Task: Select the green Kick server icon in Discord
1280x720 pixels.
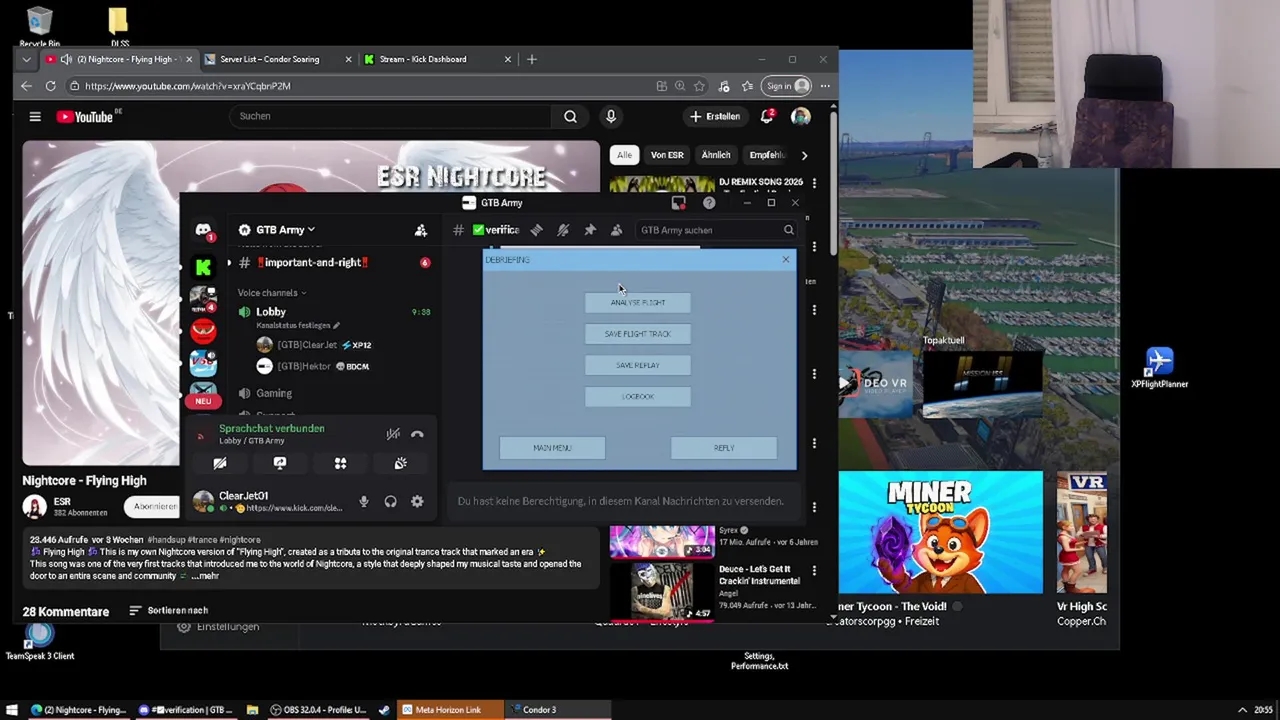Action: click(203, 267)
